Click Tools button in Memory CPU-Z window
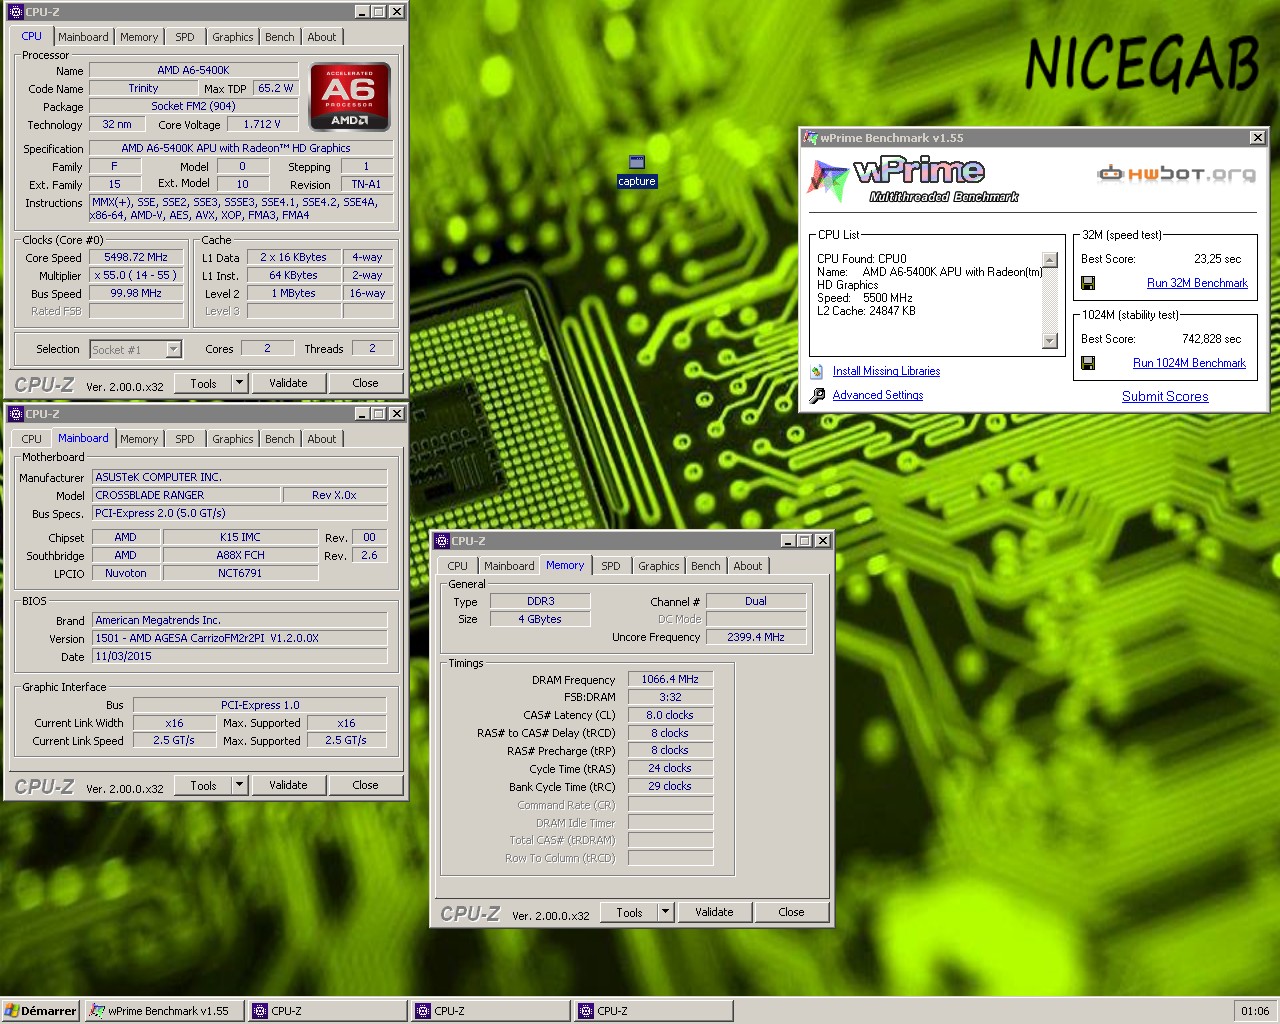 click(629, 912)
